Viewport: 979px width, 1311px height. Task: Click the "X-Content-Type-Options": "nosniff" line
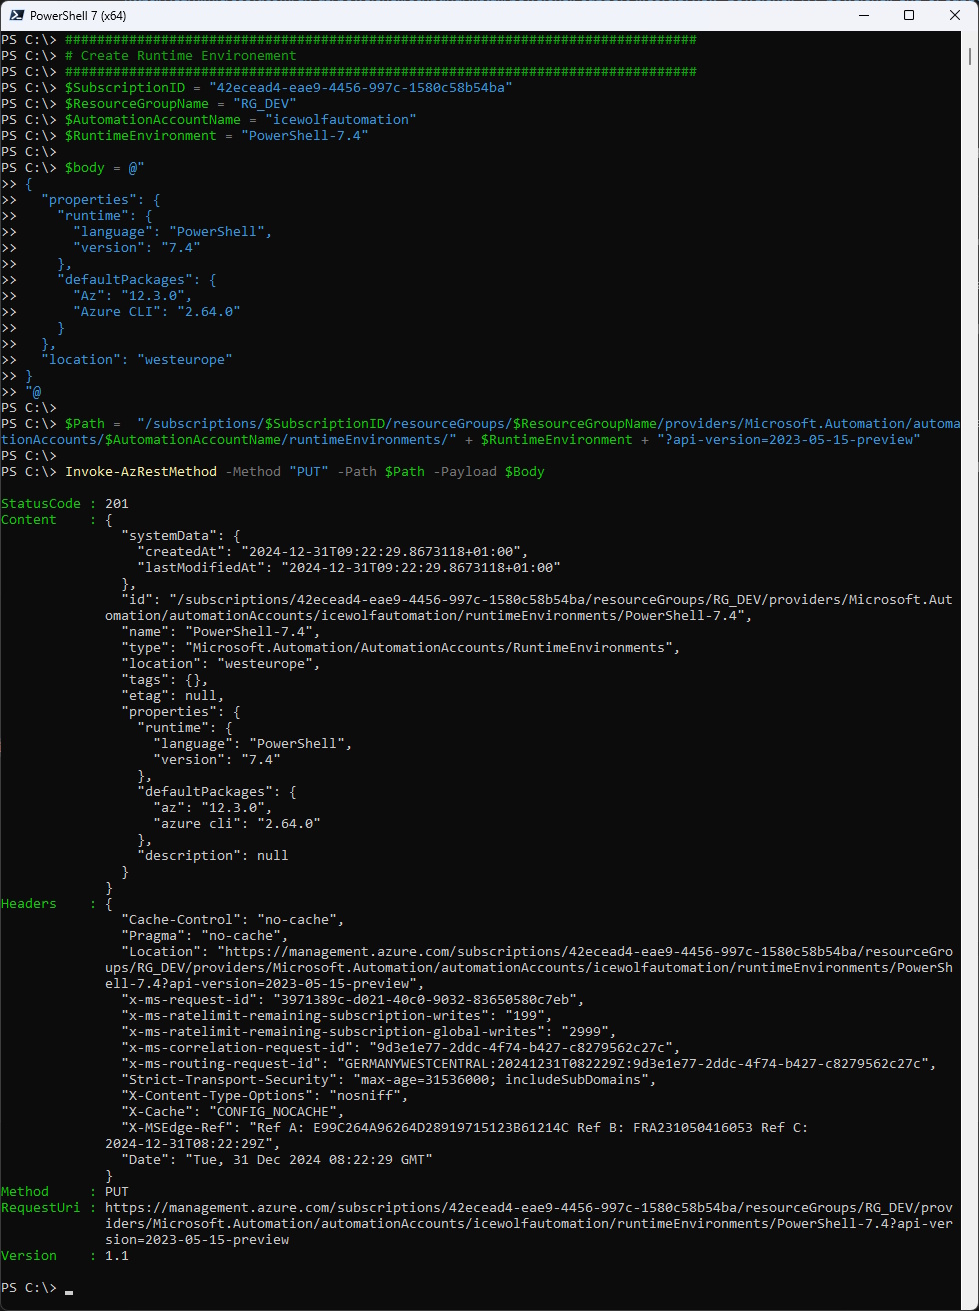pyautogui.click(x=265, y=1096)
